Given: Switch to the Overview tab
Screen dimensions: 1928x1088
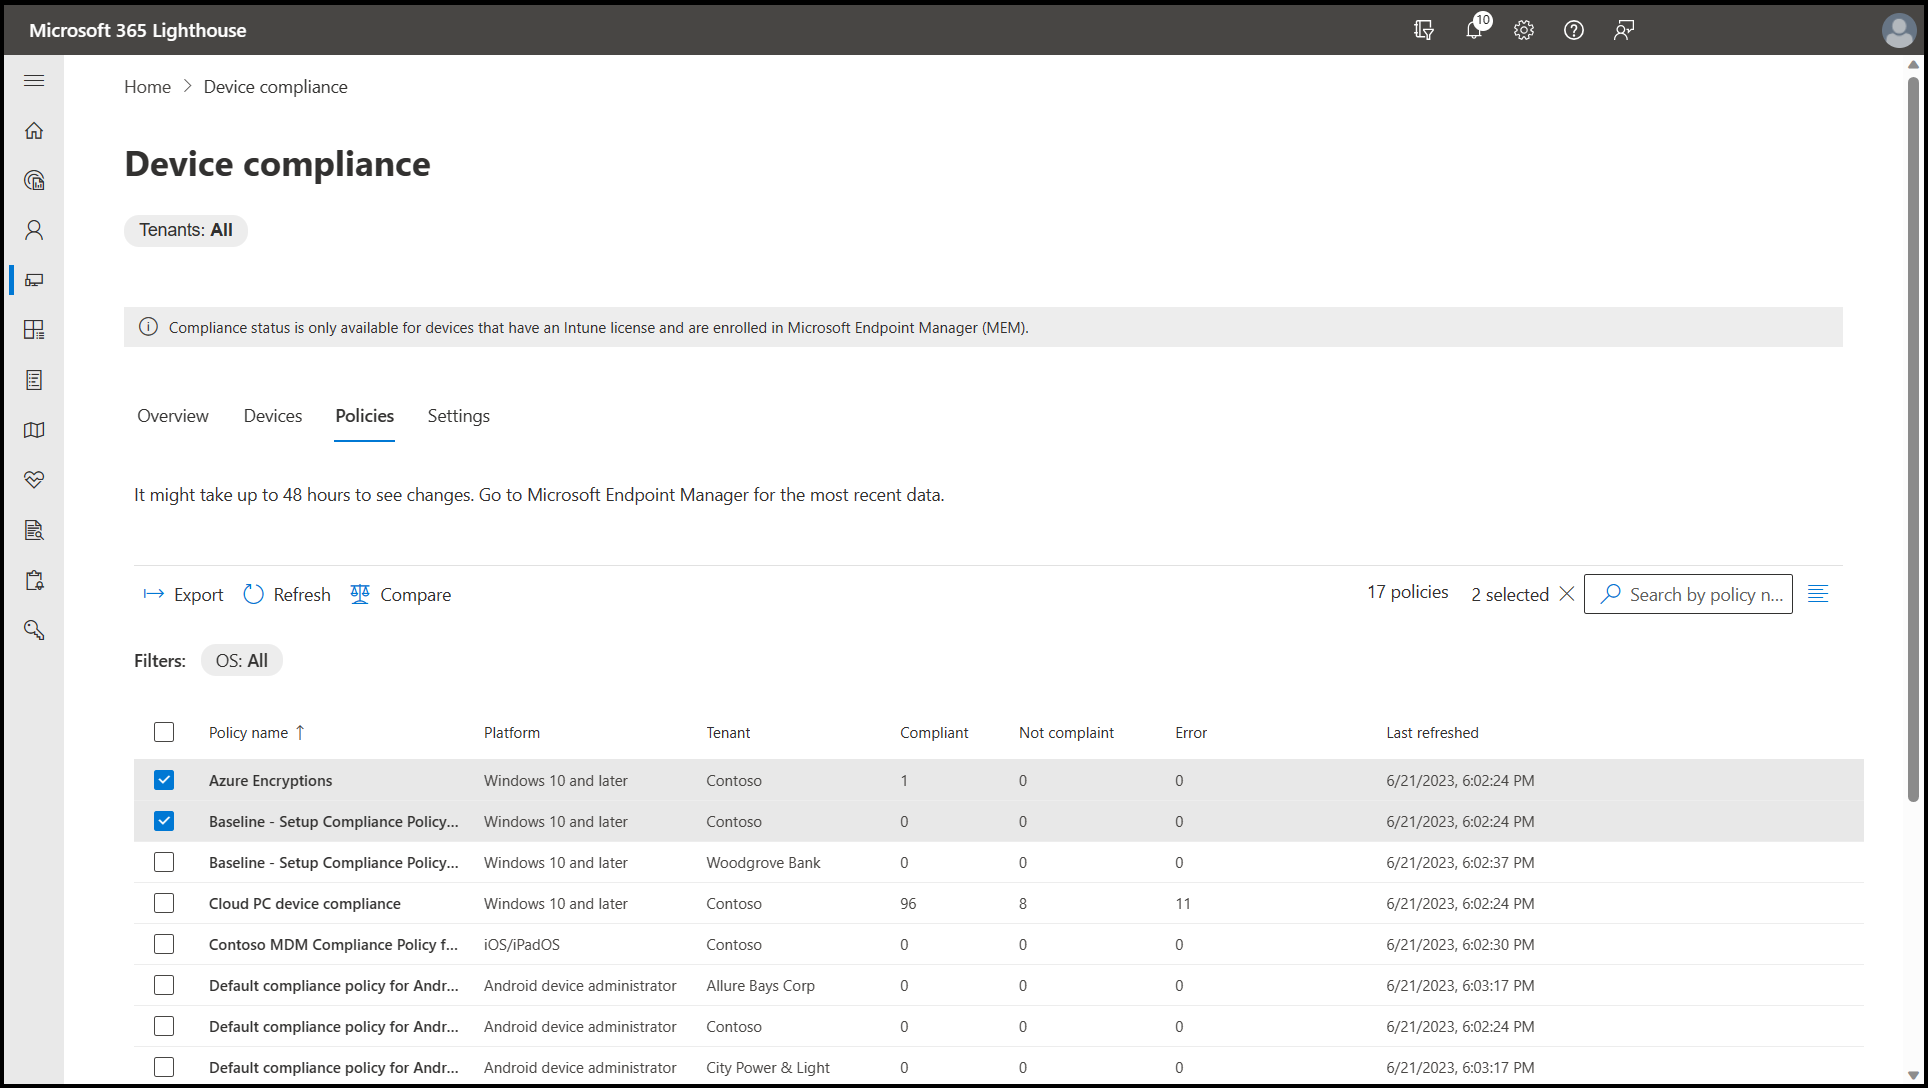Looking at the screenshot, I should pyautogui.click(x=173, y=416).
